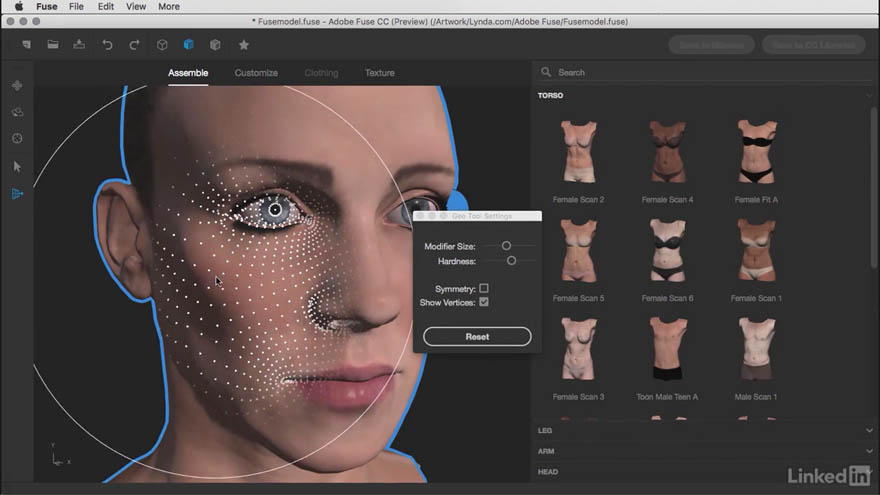Select the arrow selection tool

click(17, 166)
